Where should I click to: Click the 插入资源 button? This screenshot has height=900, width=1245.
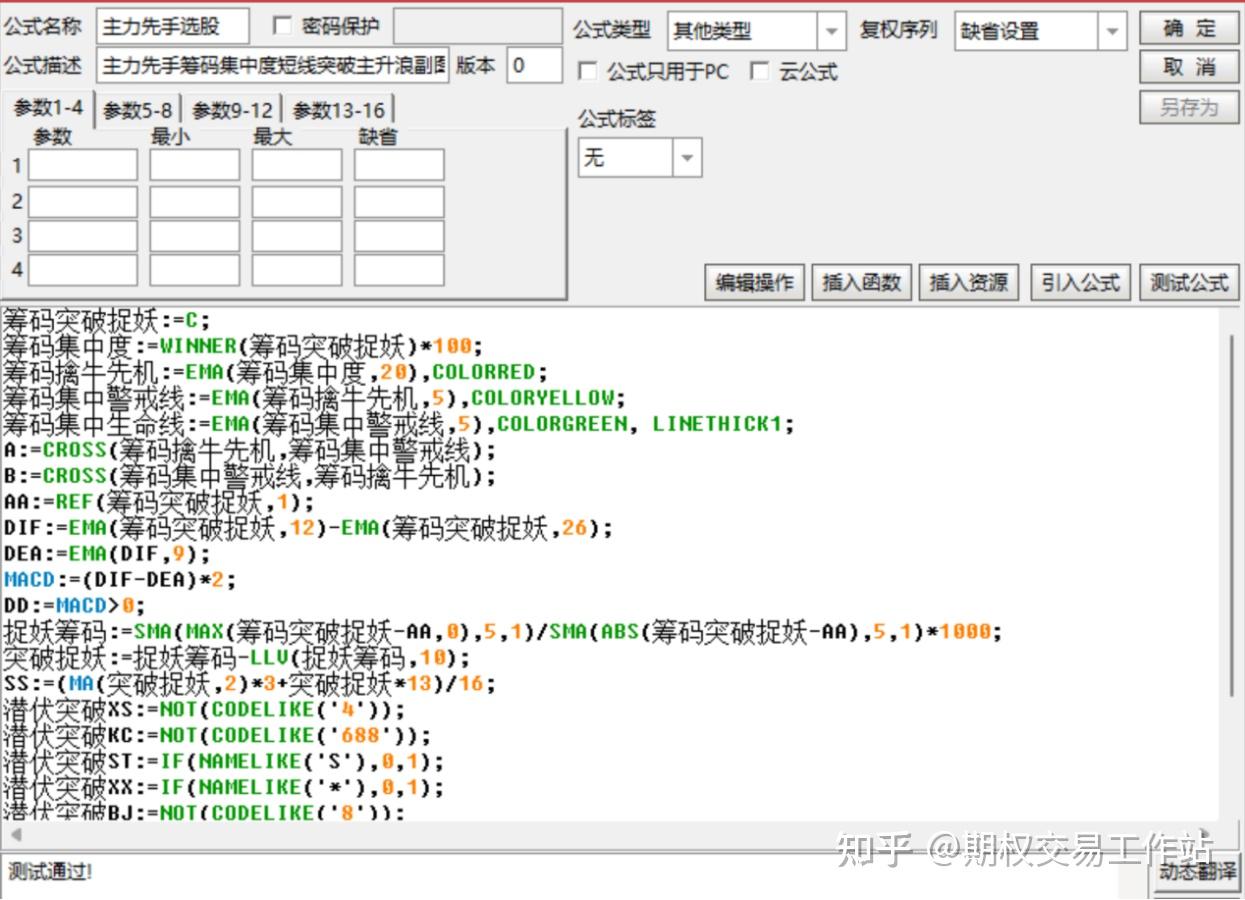tap(969, 283)
